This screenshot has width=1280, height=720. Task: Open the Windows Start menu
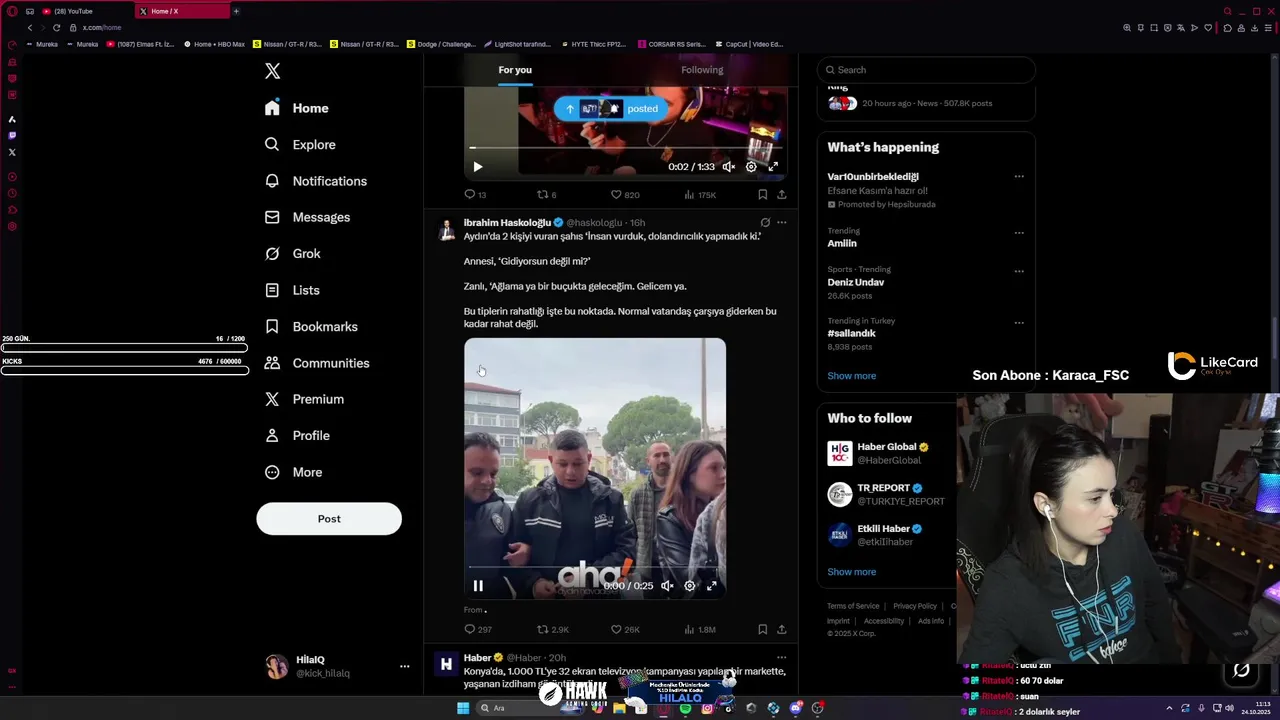tap(463, 708)
